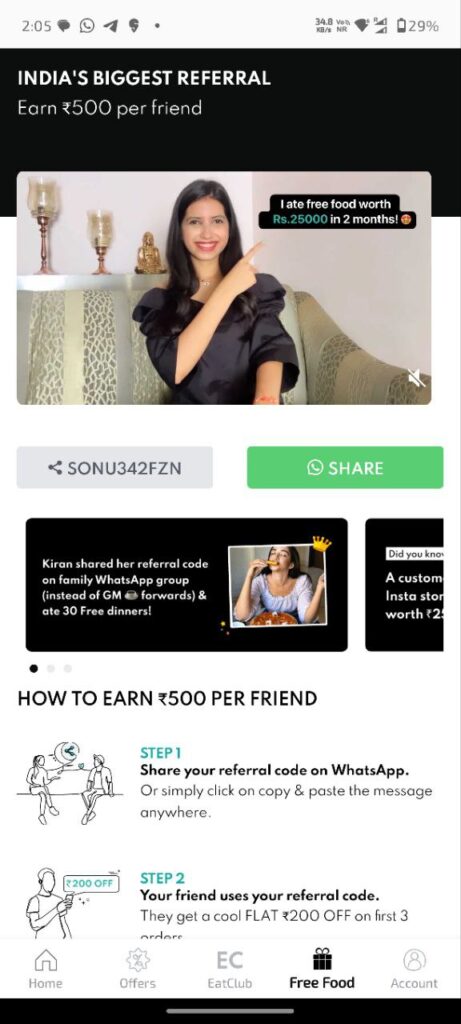Screen dimensions: 461x1024
Task: Tap the ₹200 OFF Step 2 illustration
Action: pyautogui.click(x=70, y=903)
